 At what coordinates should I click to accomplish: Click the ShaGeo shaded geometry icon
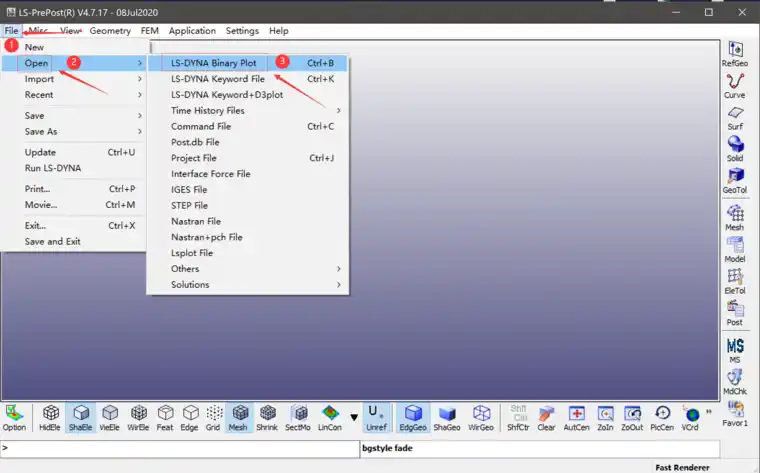point(447,418)
